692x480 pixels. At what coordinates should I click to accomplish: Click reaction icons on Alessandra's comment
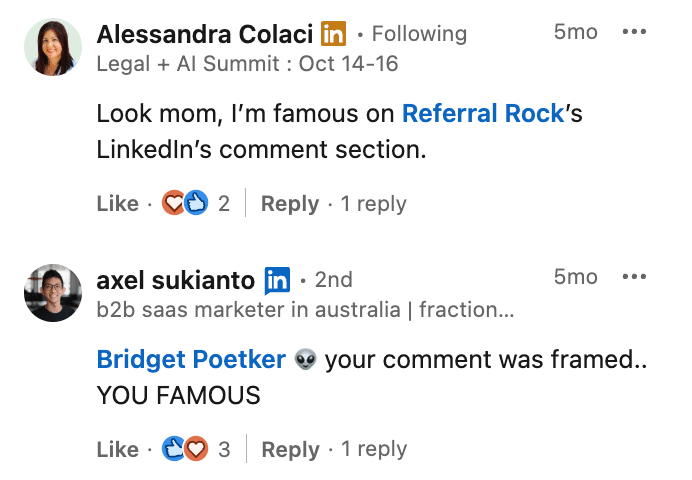[183, 204]
